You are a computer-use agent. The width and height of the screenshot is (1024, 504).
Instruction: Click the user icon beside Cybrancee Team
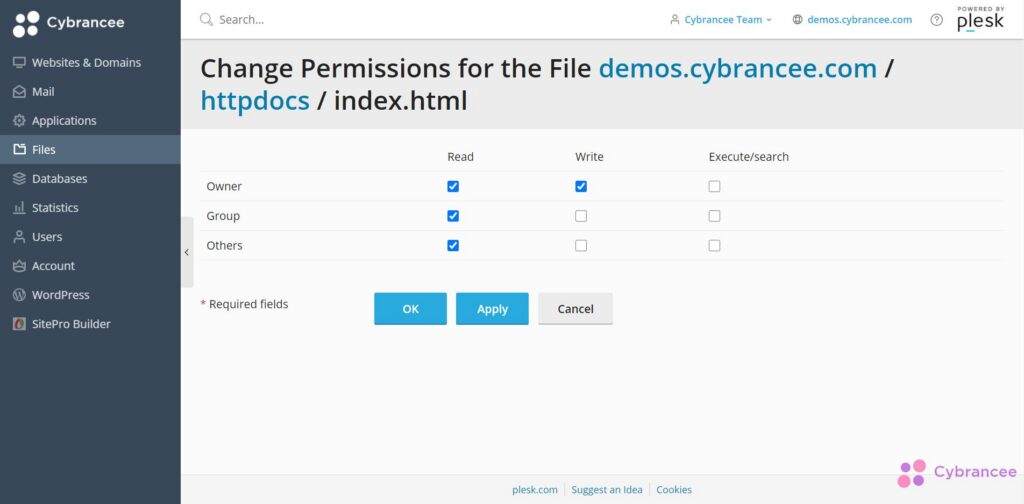[x=675, y=20]
